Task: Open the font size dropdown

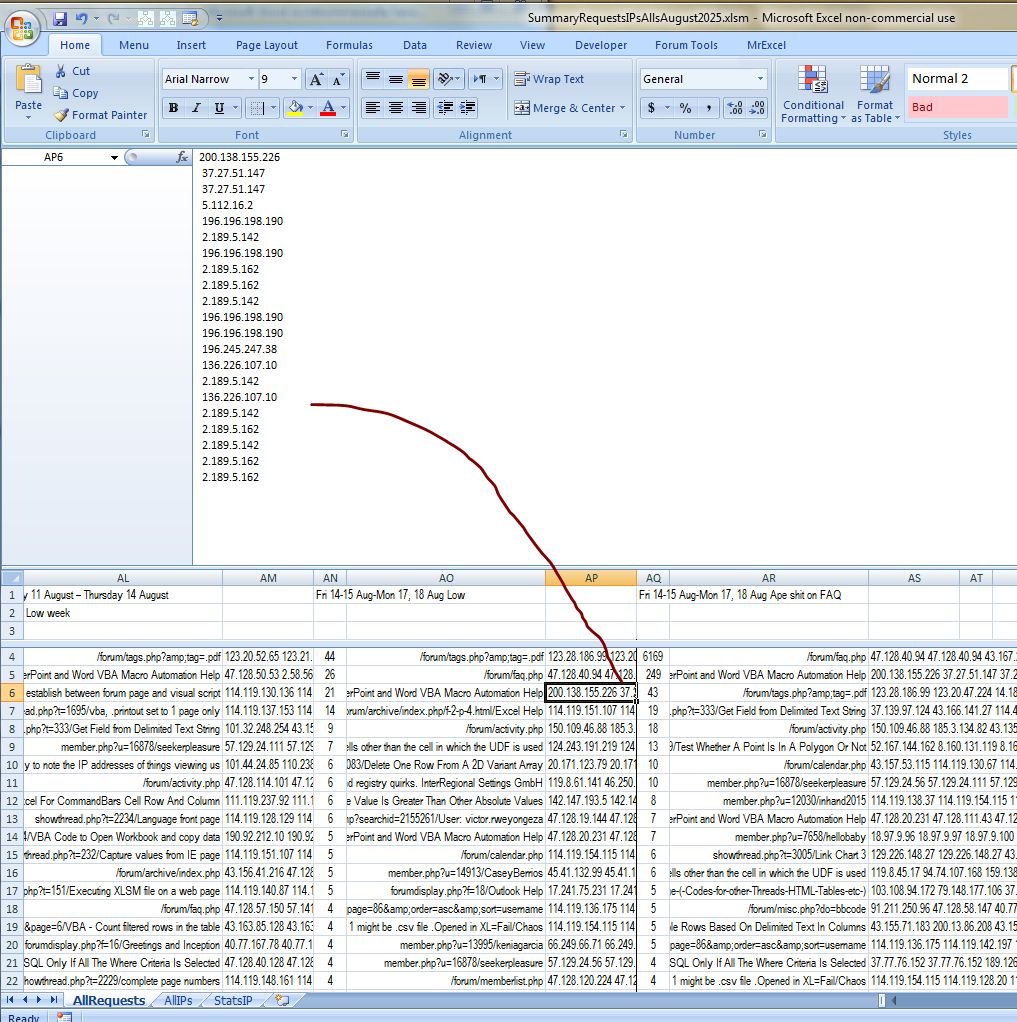Action: 294,79
